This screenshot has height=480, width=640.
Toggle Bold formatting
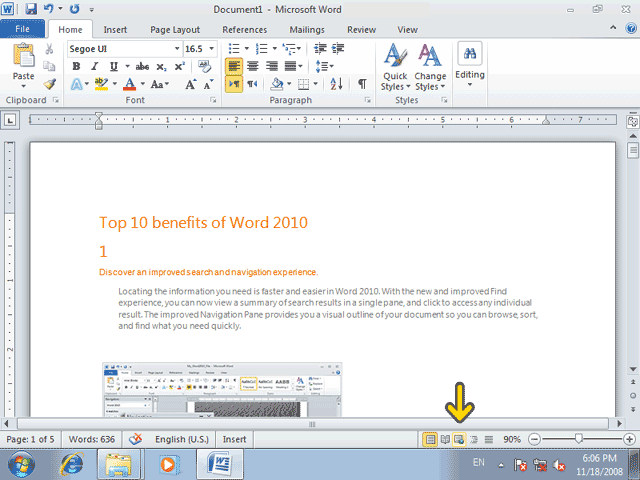click(x=76, y=67)
